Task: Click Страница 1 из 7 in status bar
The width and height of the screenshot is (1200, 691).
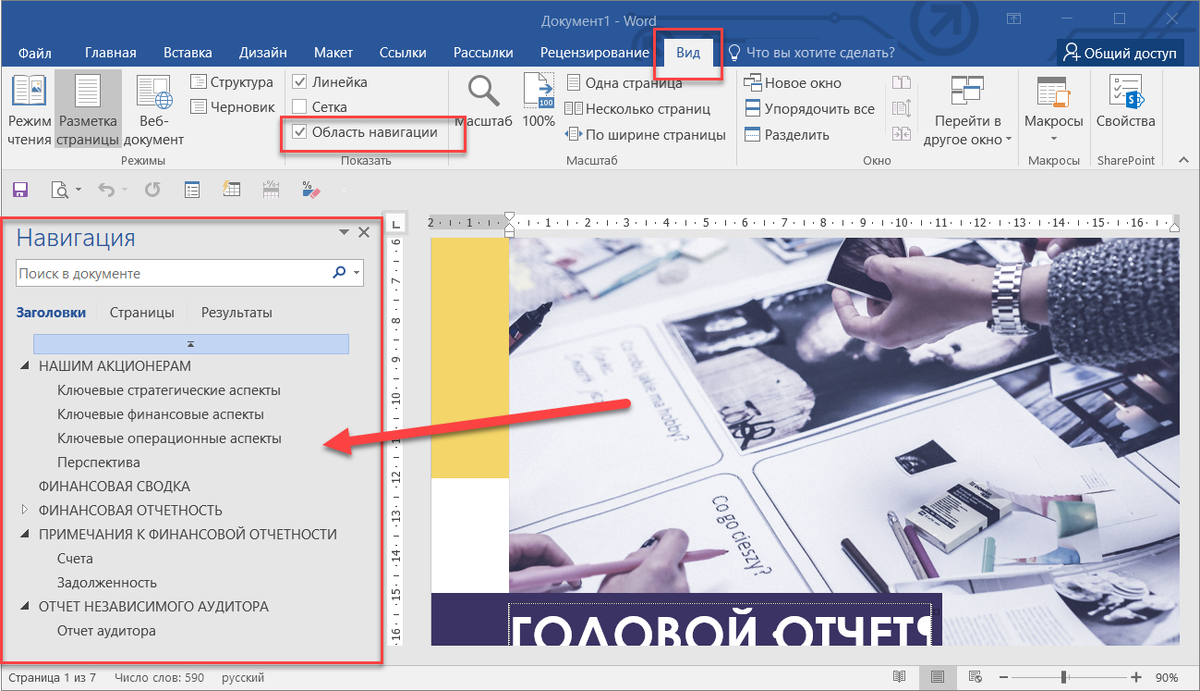Action: [52, 677]
